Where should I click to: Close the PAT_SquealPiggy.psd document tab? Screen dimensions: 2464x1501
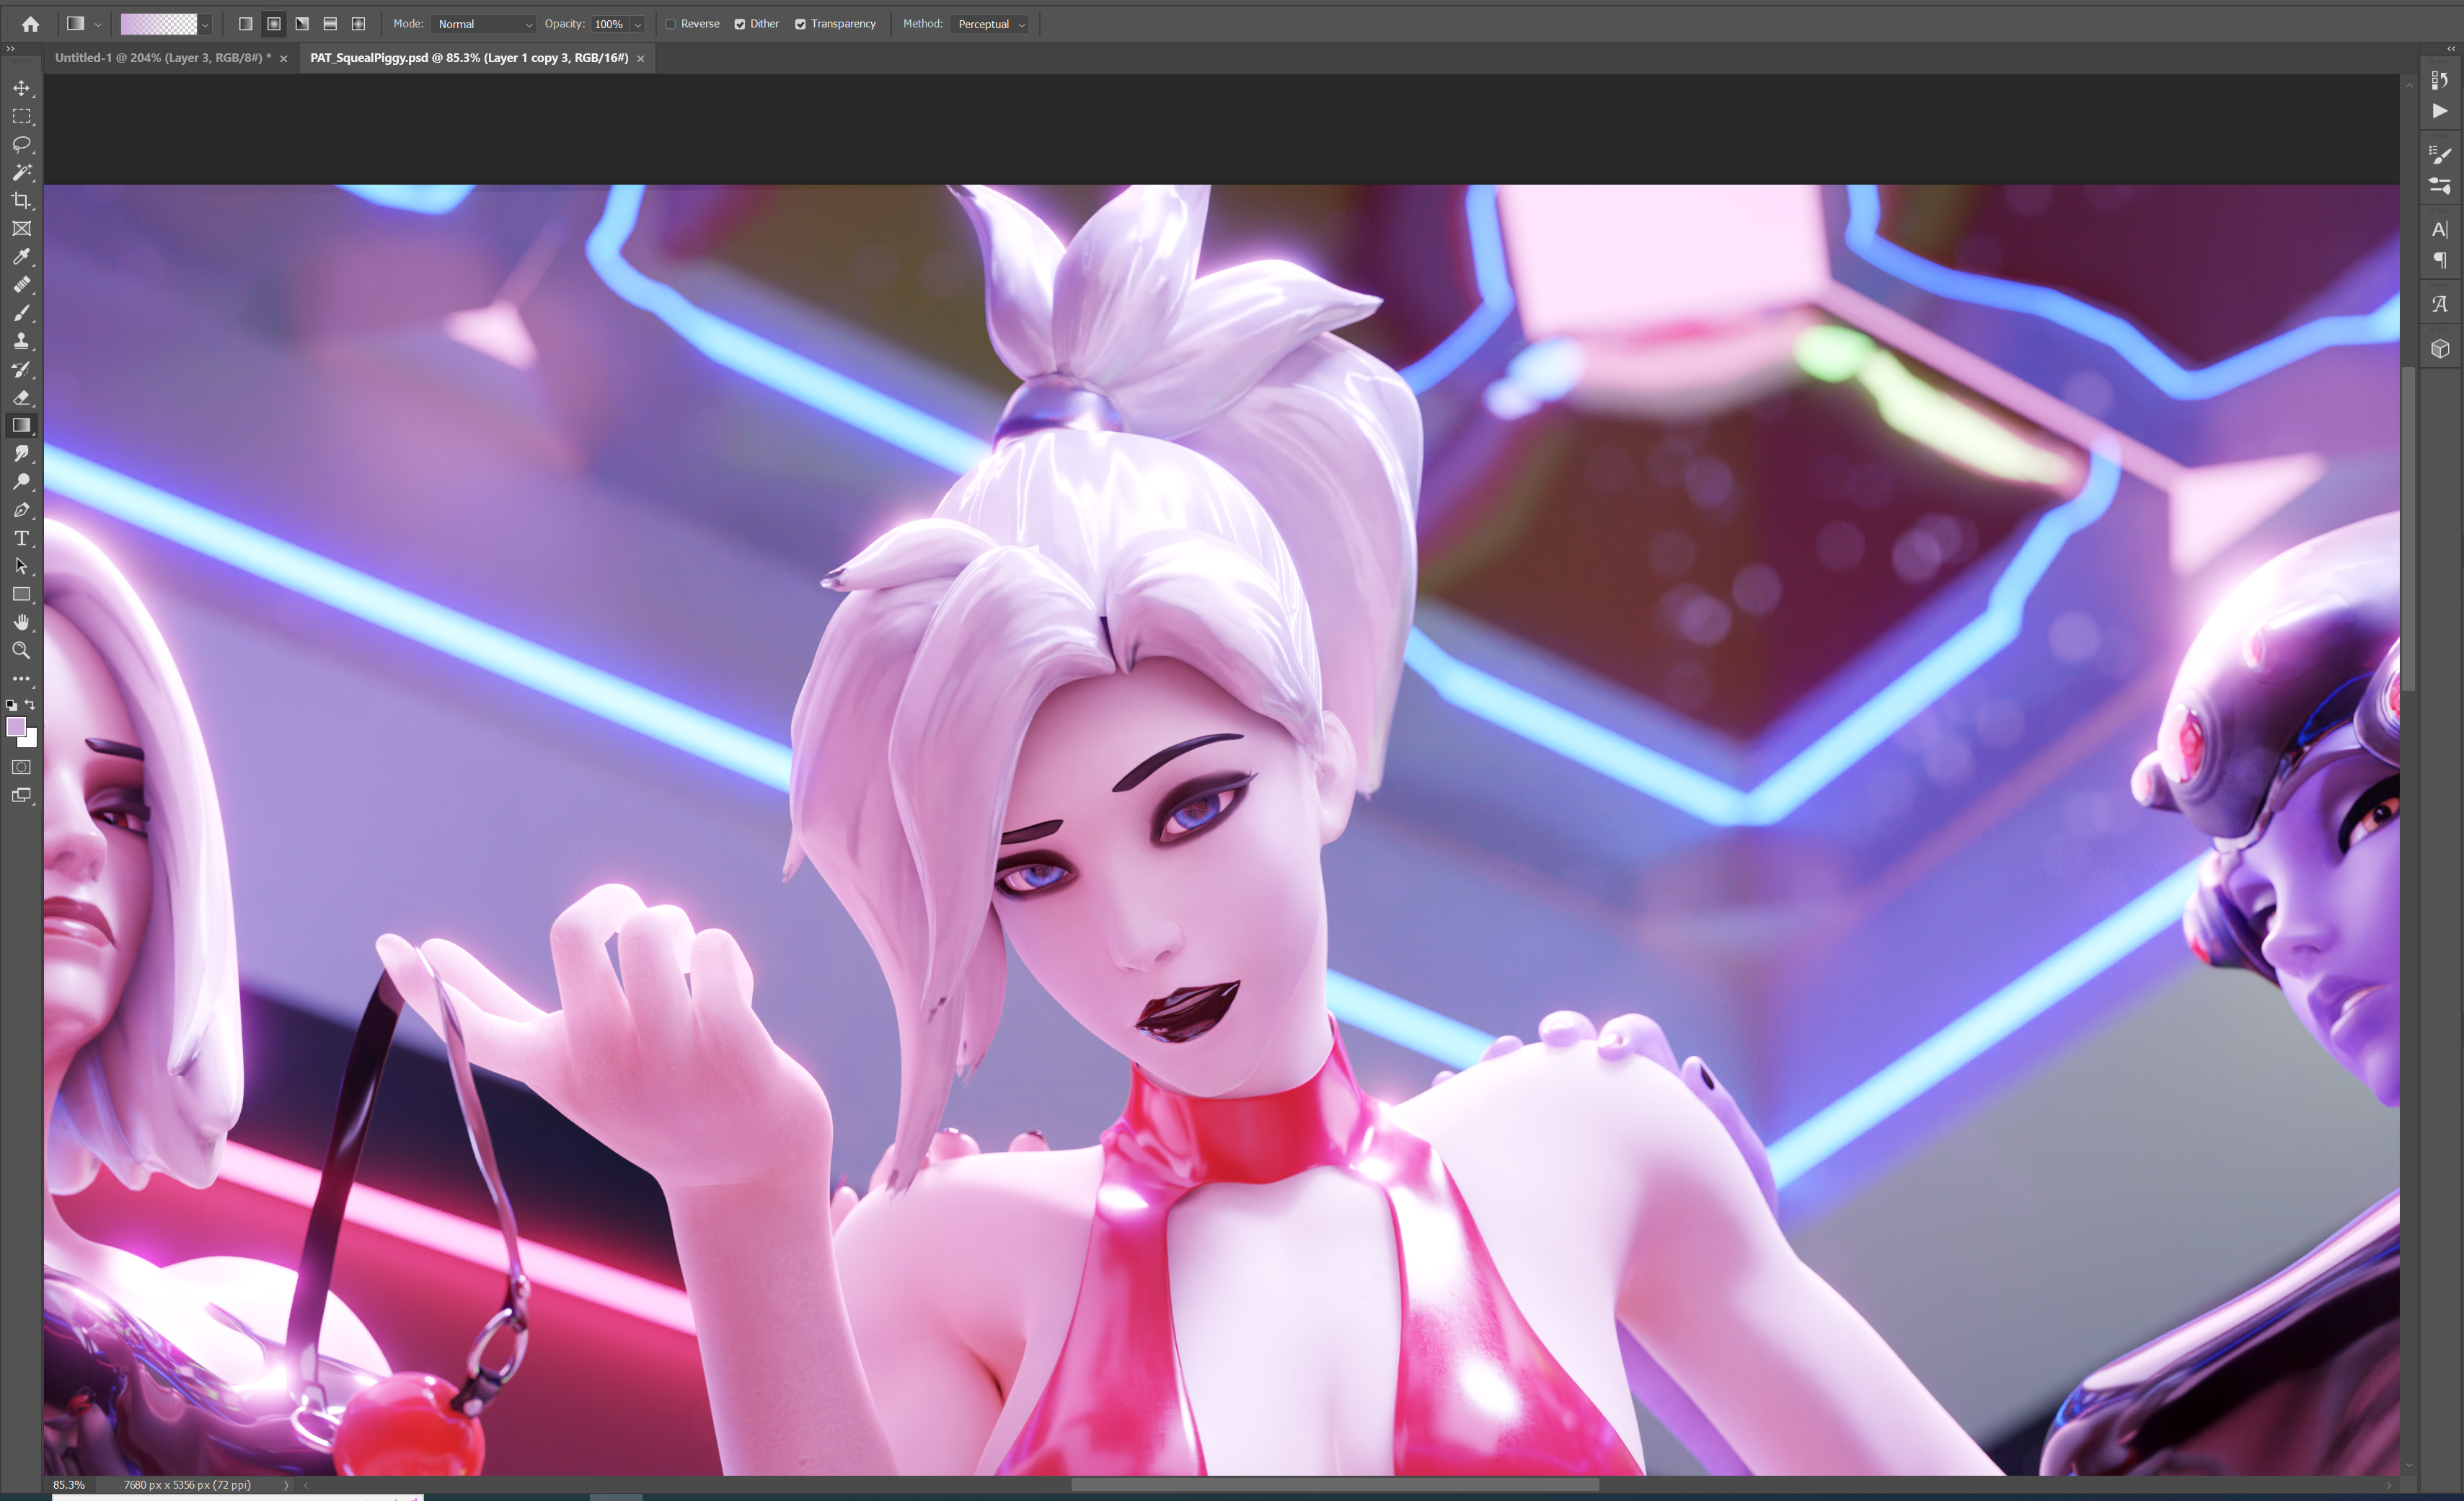pyautogui.click(x=641, y=59)
